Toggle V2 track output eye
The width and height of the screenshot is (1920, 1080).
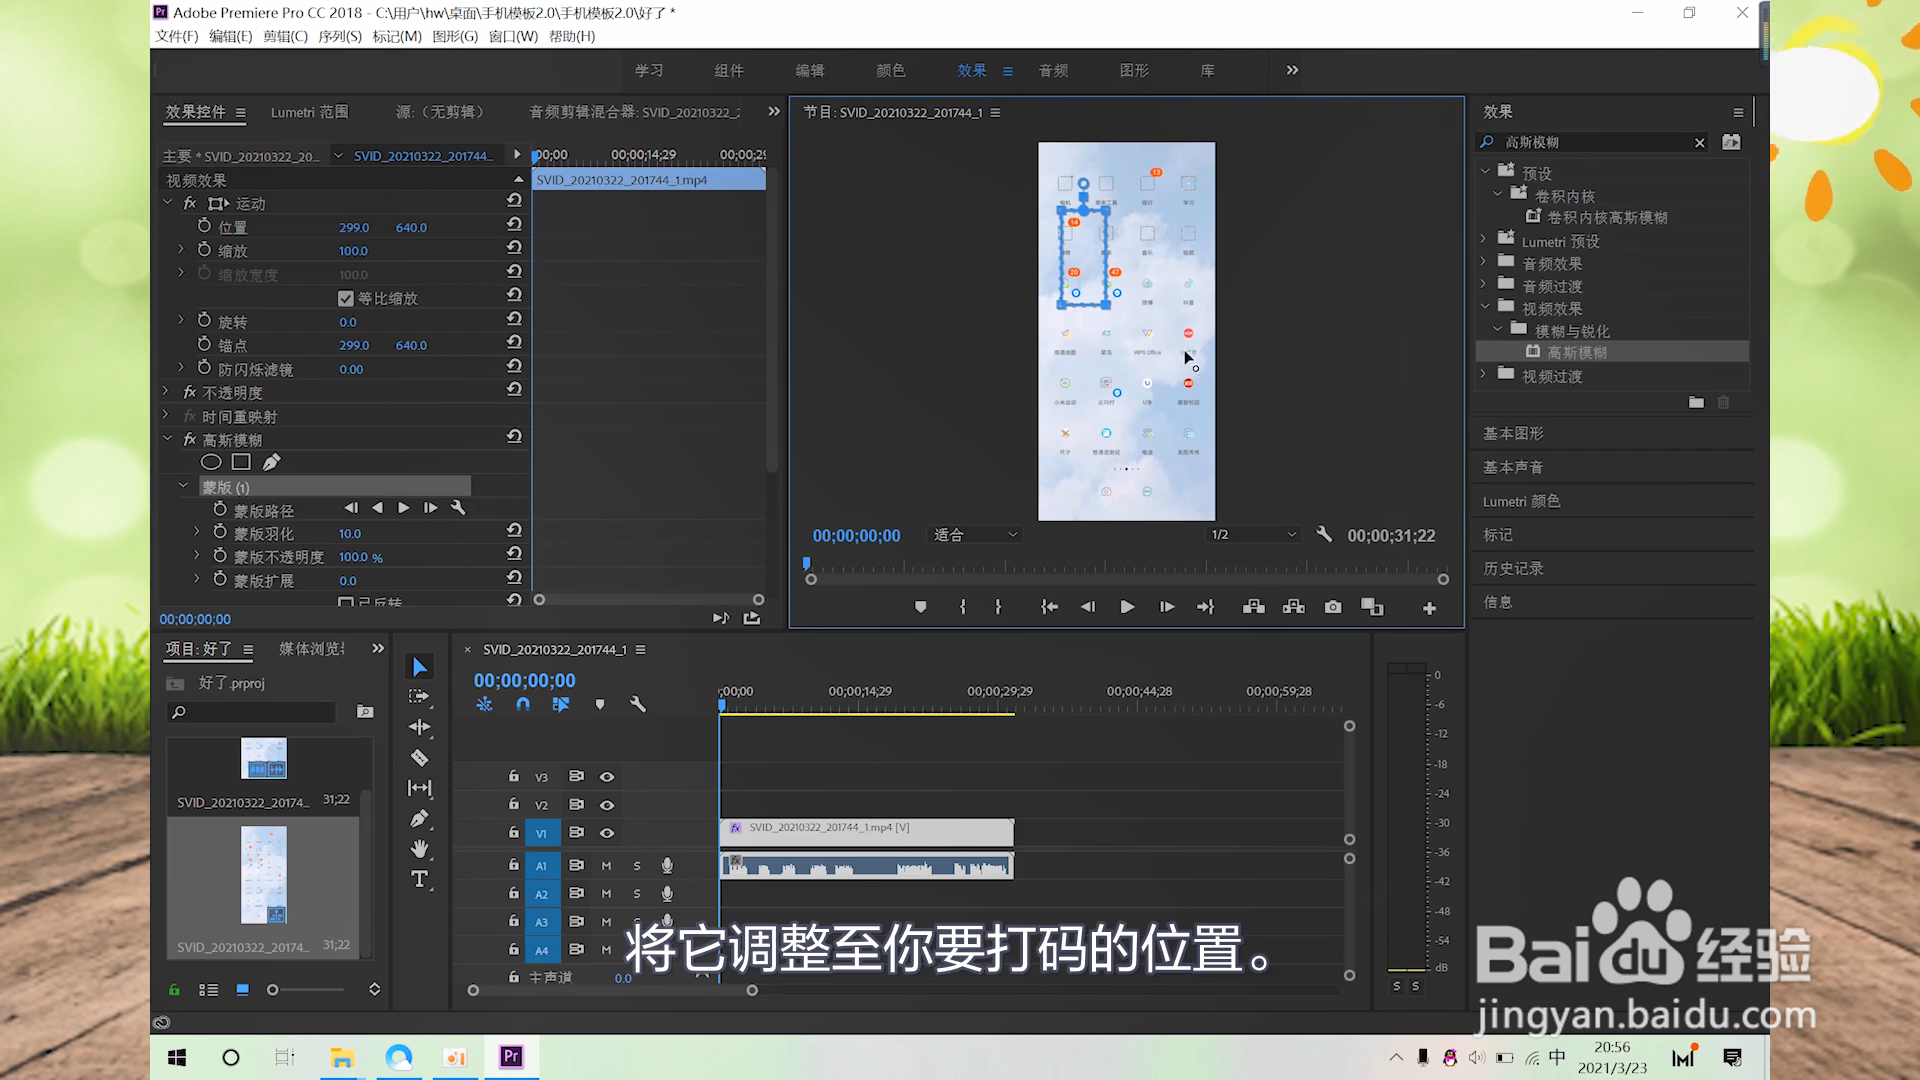click(606, 805)
